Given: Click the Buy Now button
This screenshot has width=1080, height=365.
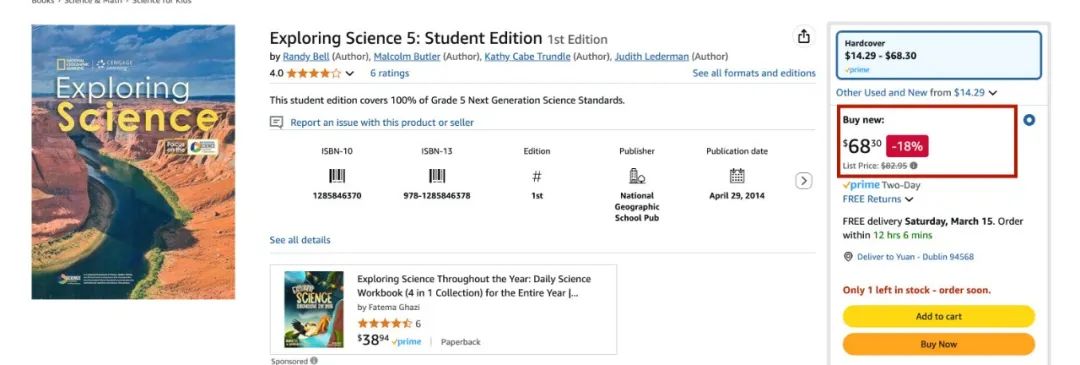Looking at the screenshot, I should point(939,344).
